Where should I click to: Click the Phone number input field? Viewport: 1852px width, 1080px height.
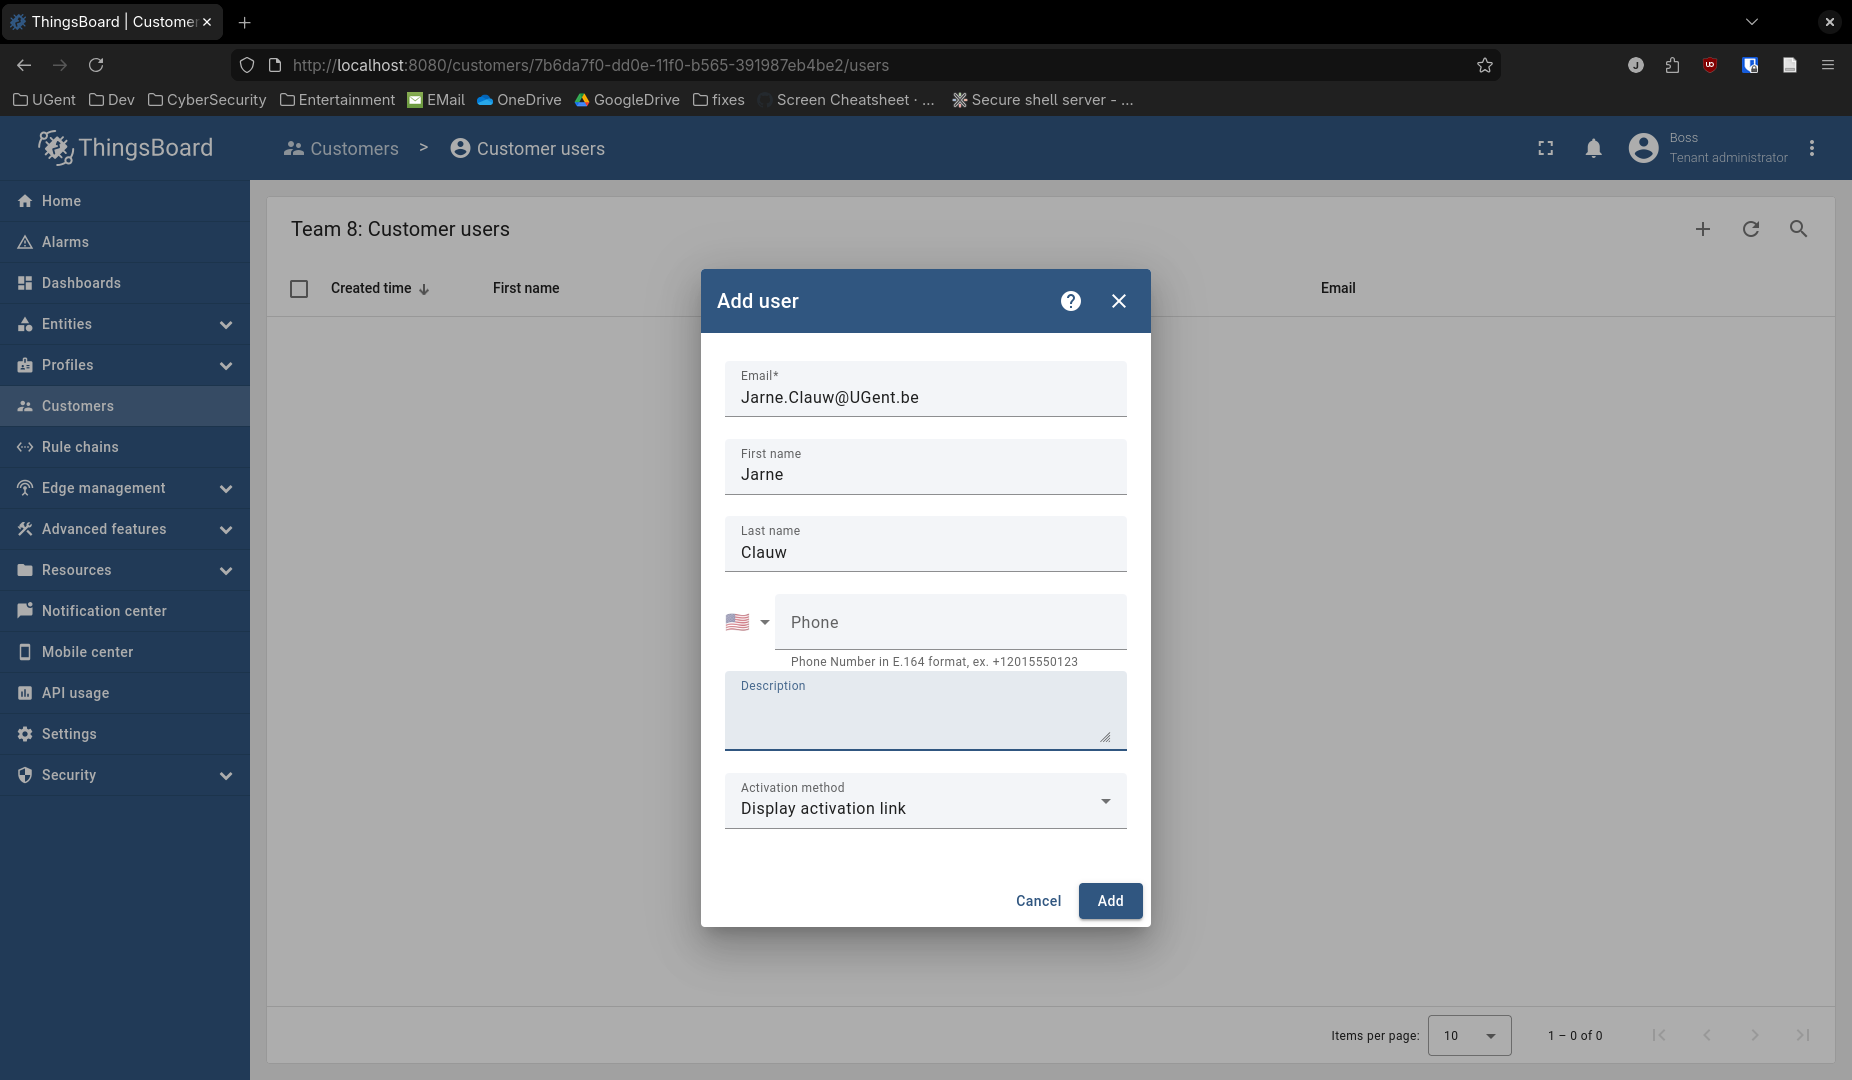coord(950,622)
